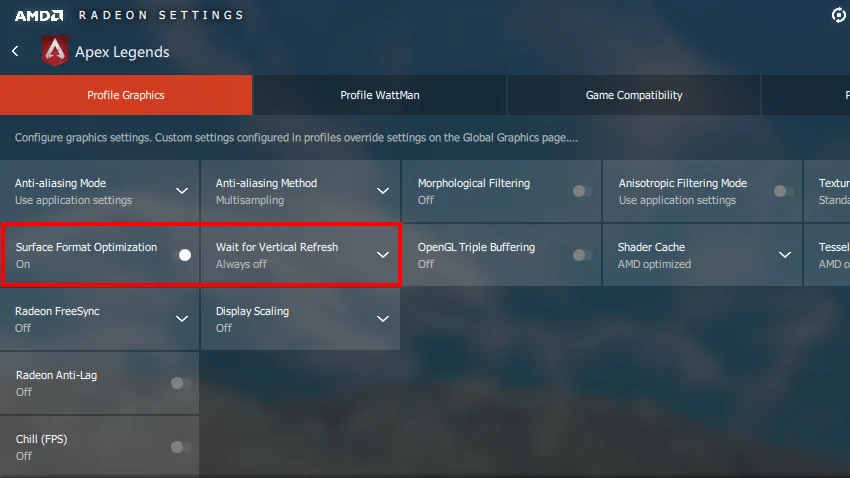This screenshot has width=850, height=478.
Task: Toggle Morphological Filtering switch
Action: [x=583, y=191]
